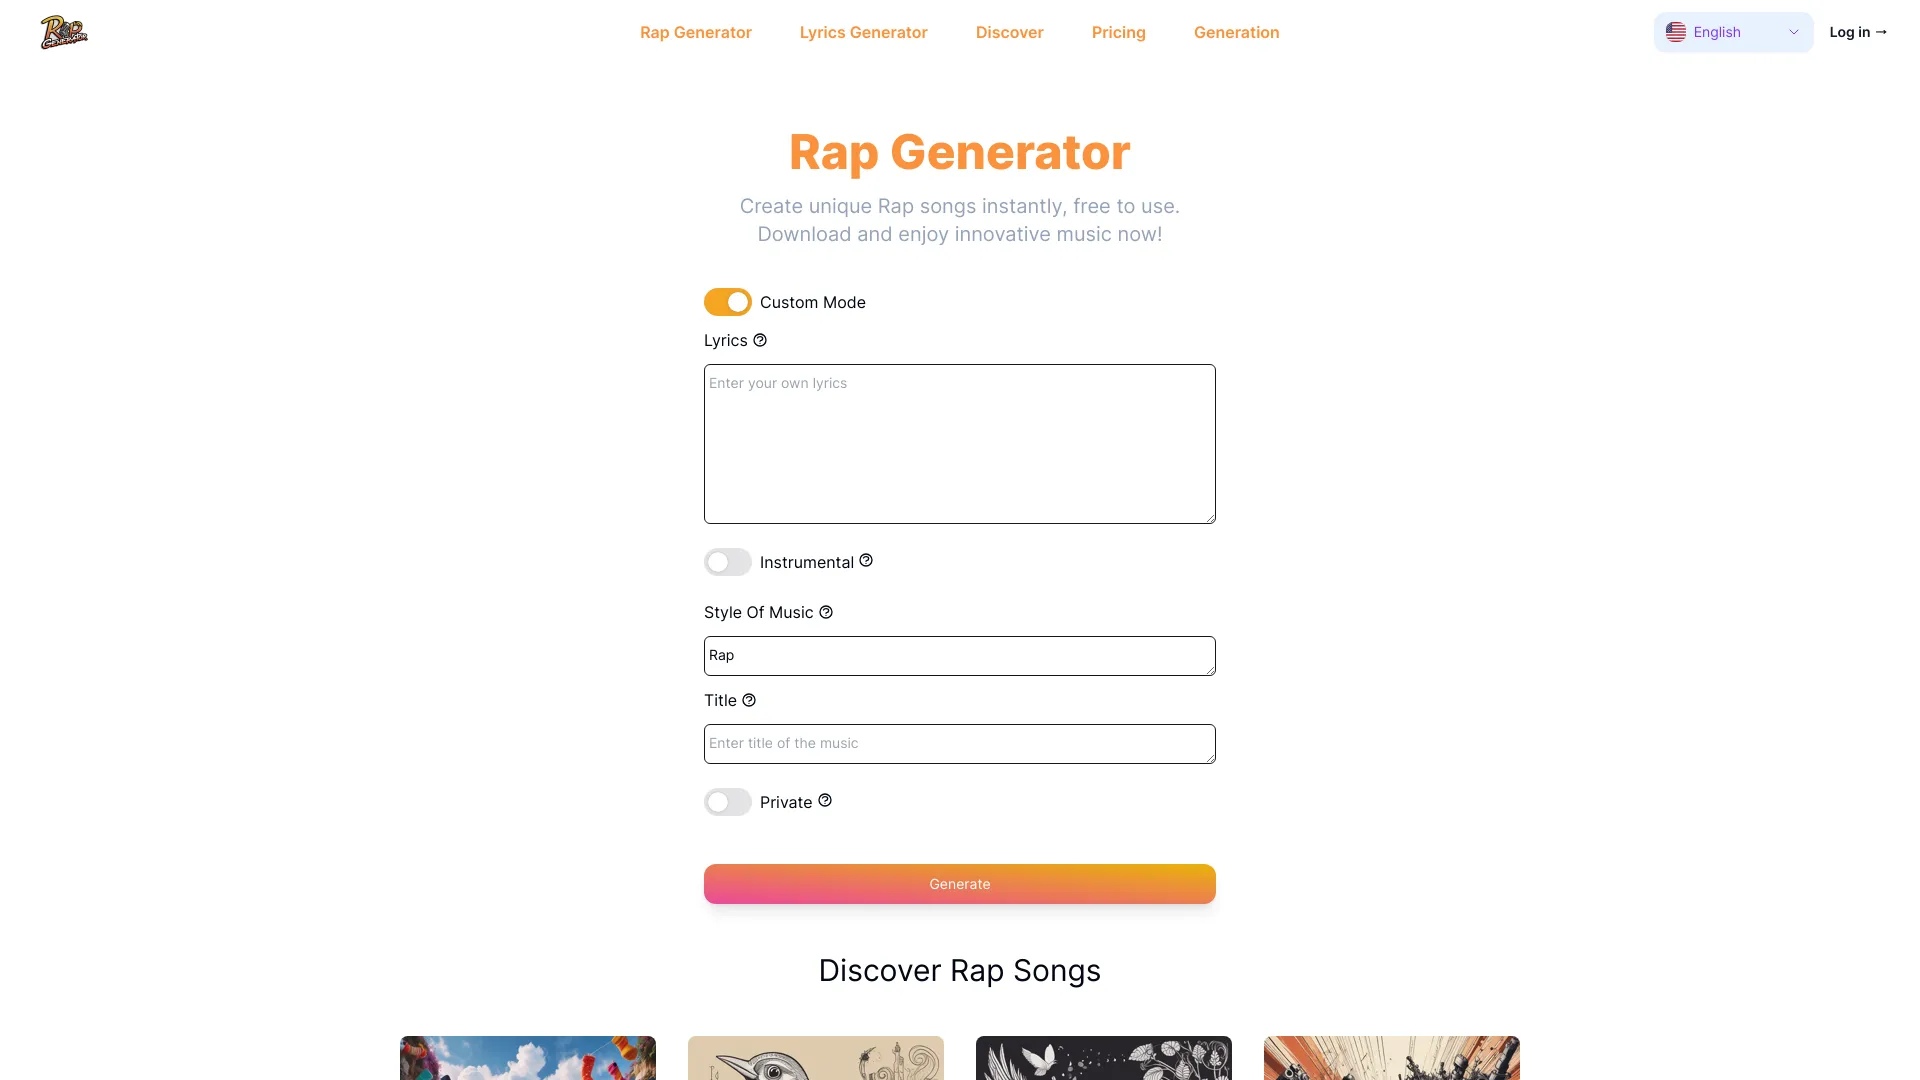Click the Title field help icon
The height and width of the screenshot is (1080, 1920).
tap(749, 700)
